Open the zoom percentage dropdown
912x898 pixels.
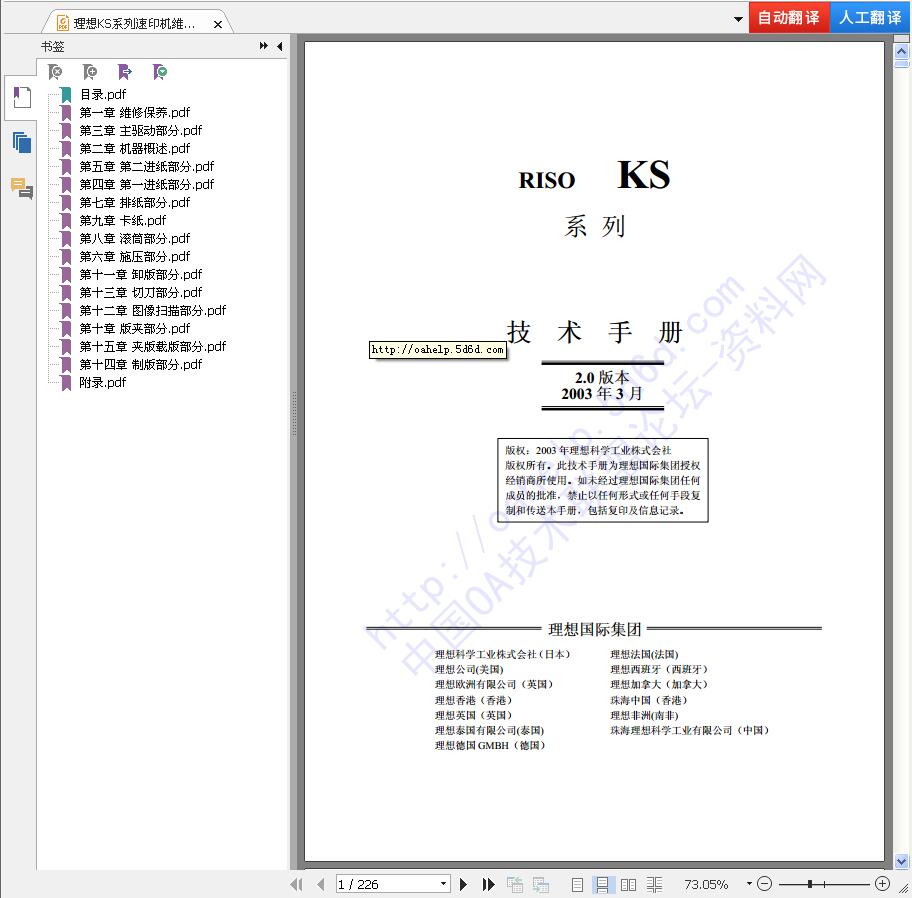coord(749,884)
